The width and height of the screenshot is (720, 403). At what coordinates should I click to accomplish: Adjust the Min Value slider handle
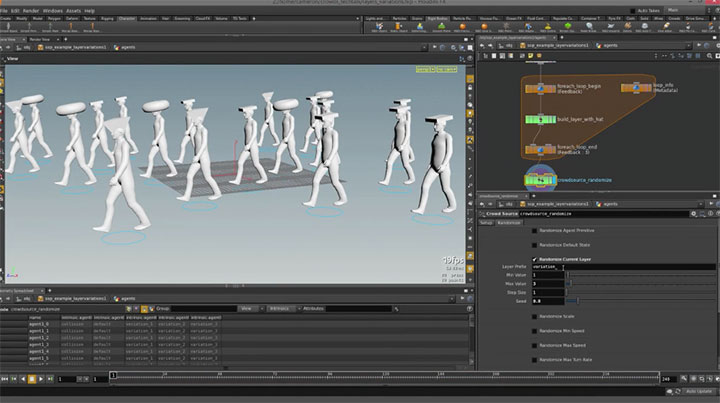coord(568,275)
